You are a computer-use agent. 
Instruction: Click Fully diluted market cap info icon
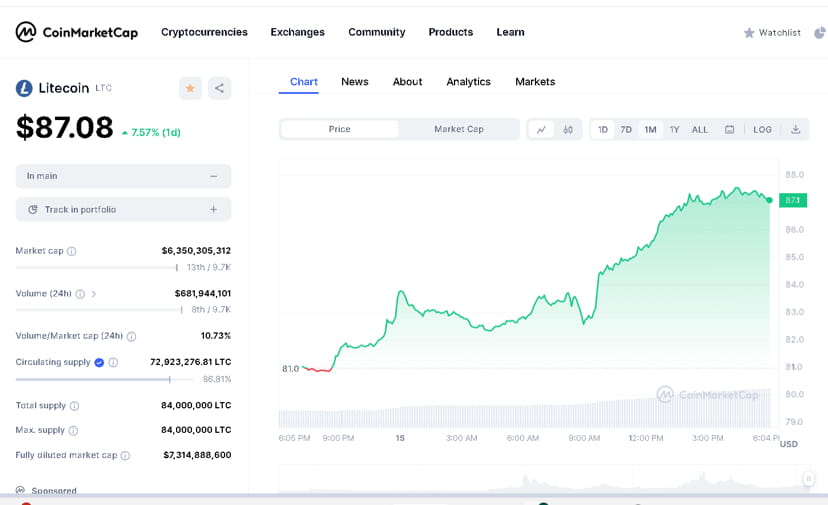(125, 455)
